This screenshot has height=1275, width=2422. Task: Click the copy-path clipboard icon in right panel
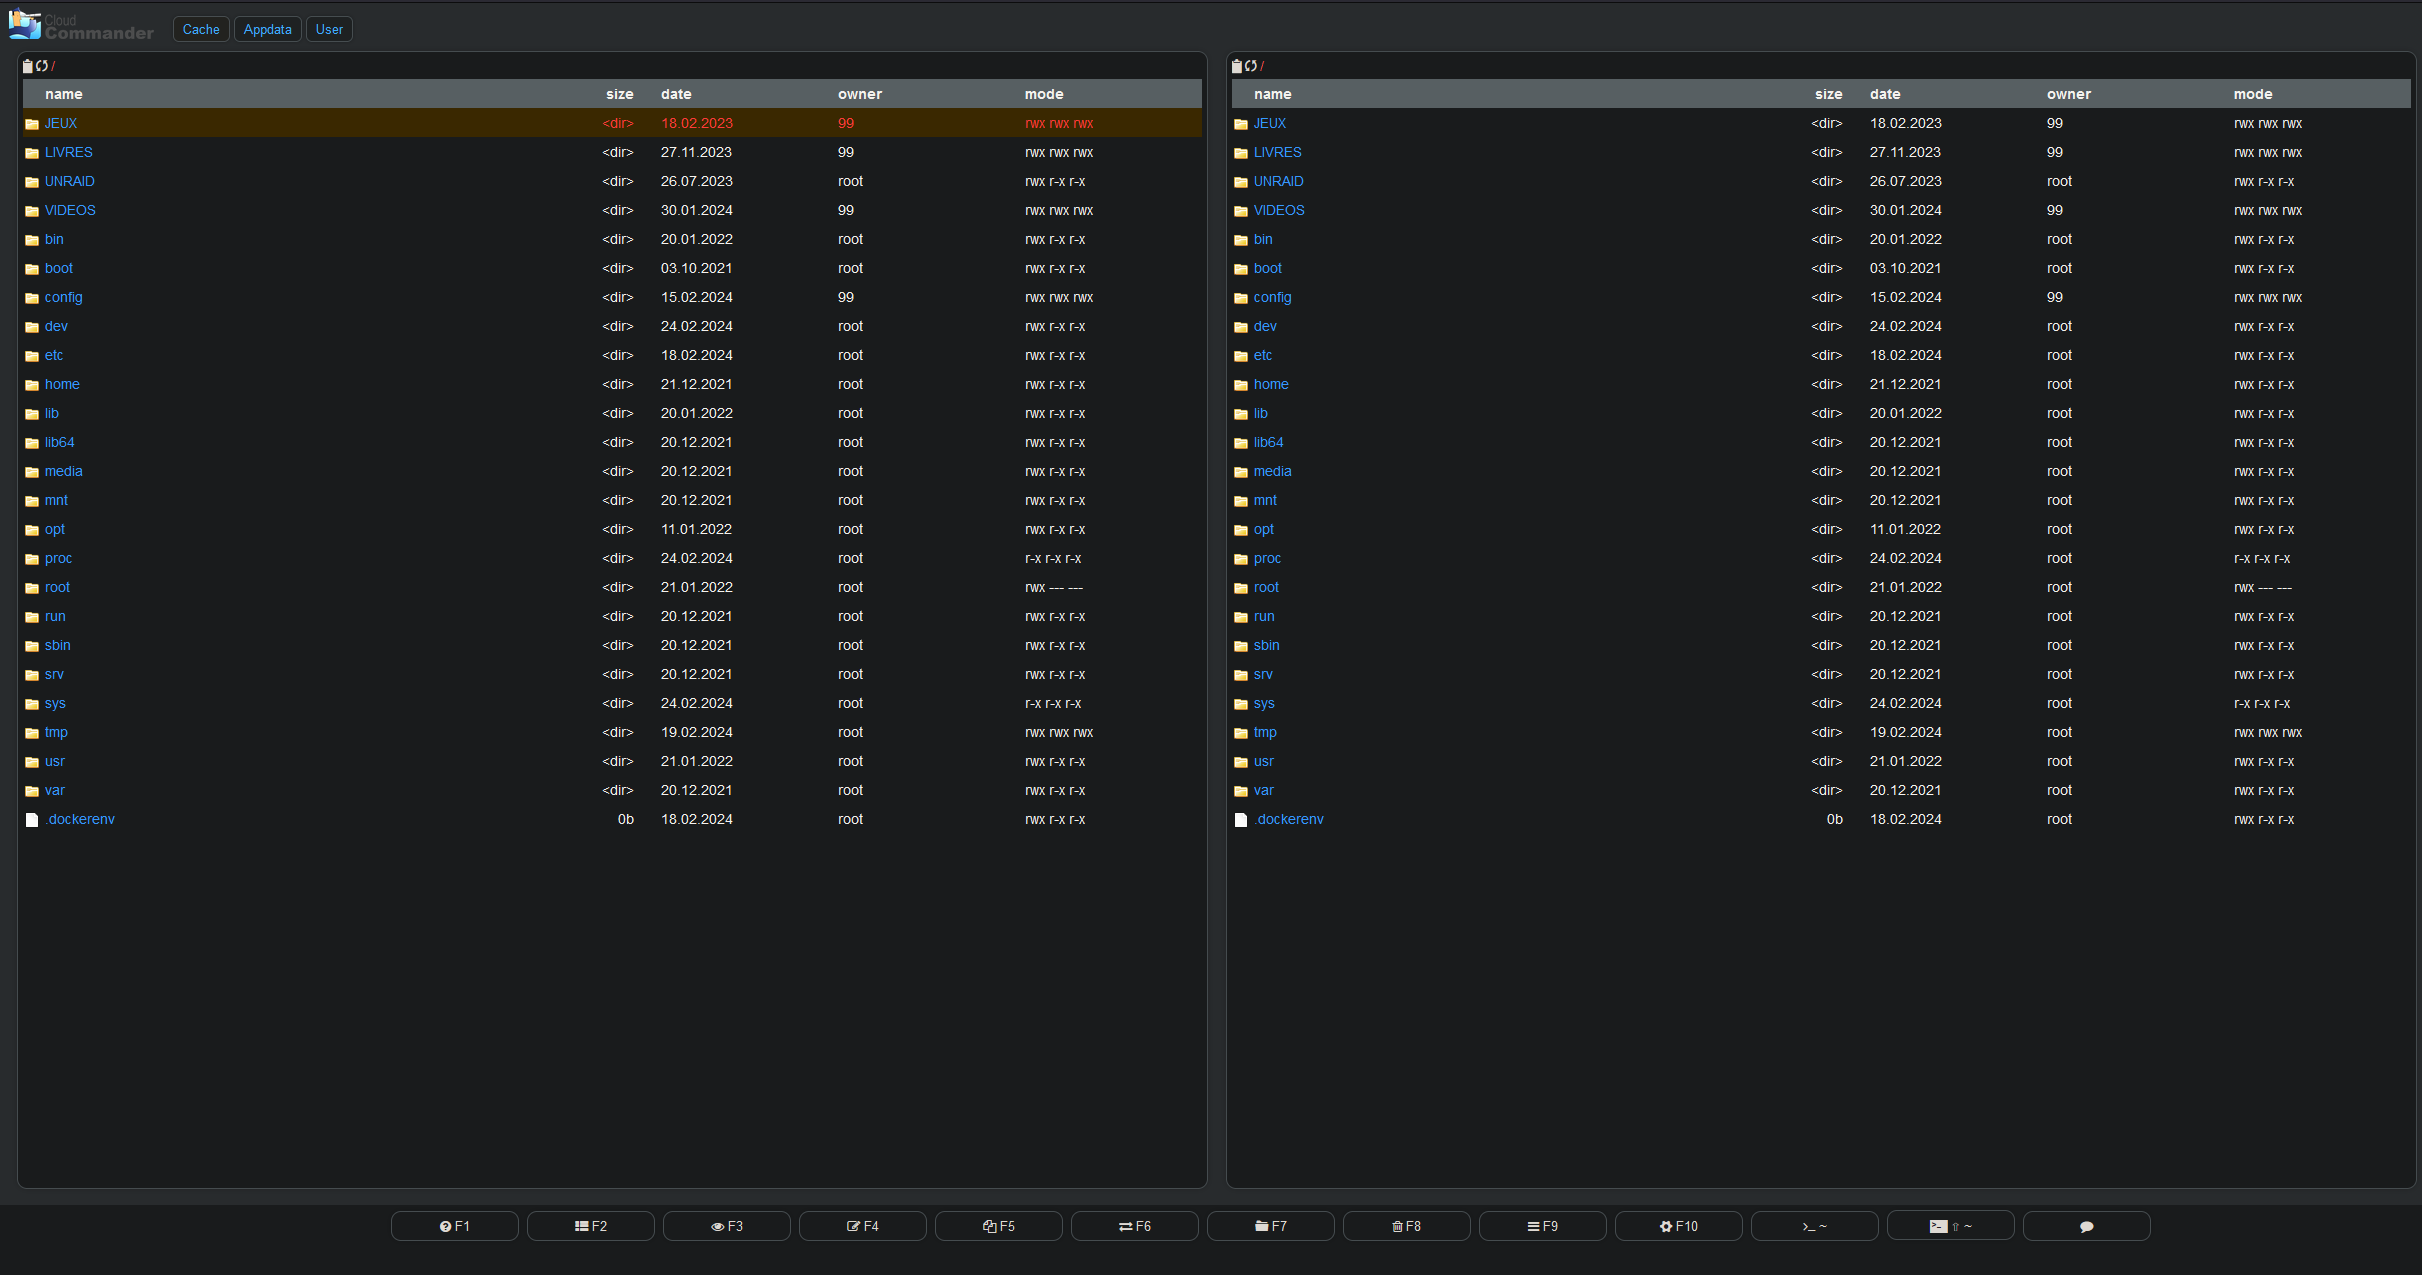[1237, 66]
